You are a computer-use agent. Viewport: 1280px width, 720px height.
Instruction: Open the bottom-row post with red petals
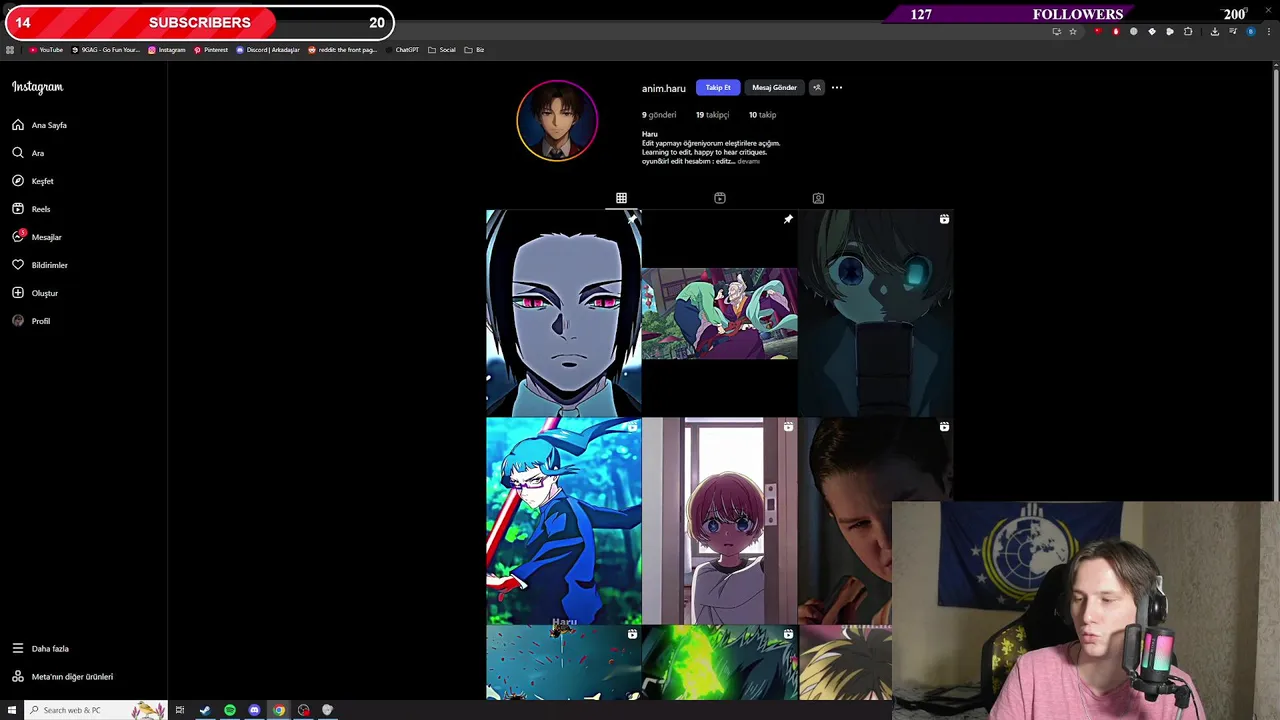[x=563, y=663]
